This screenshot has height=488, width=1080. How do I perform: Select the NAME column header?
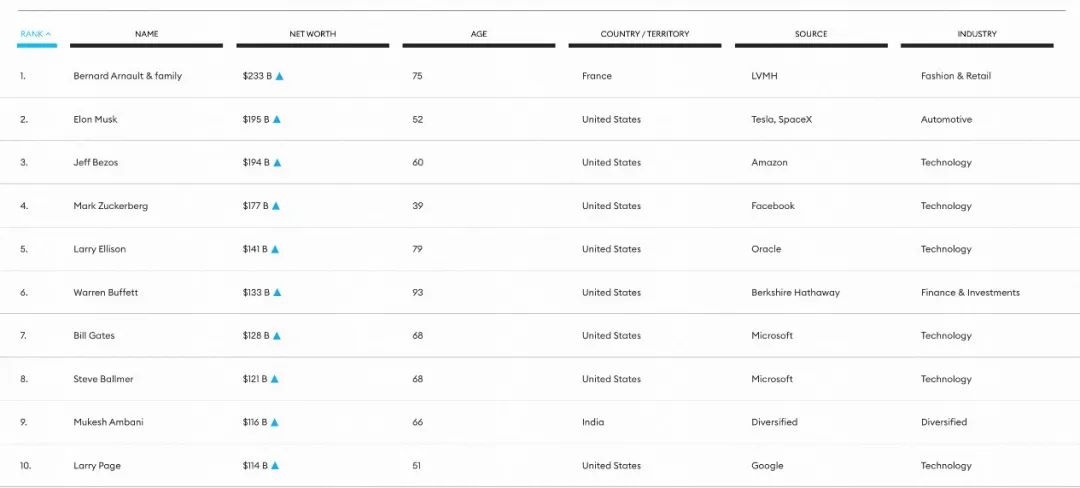tap(147, 34)
